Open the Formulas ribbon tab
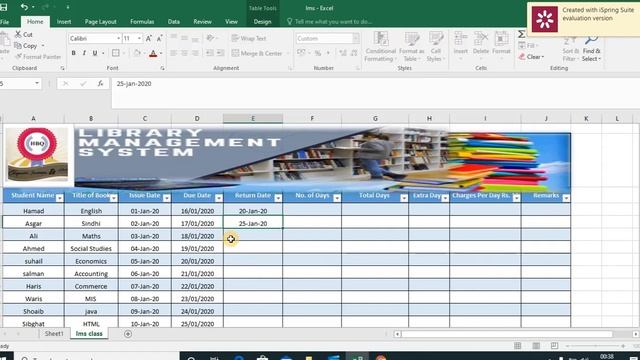 [x=142, y=22]
